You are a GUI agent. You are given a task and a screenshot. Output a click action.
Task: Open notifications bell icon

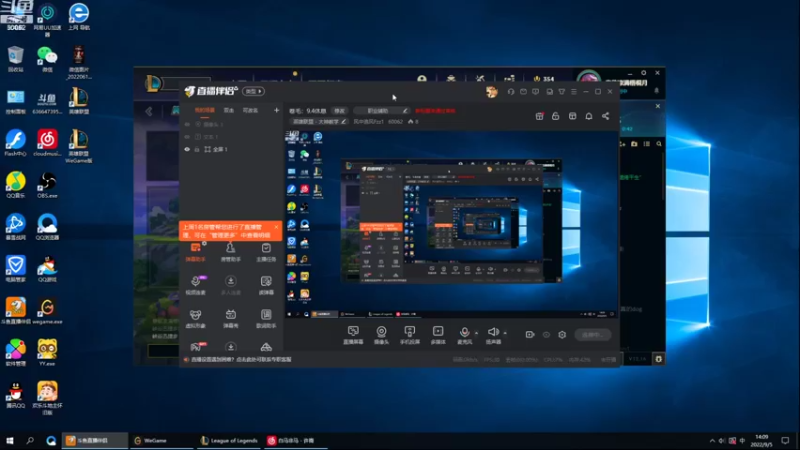coord(589,116)
